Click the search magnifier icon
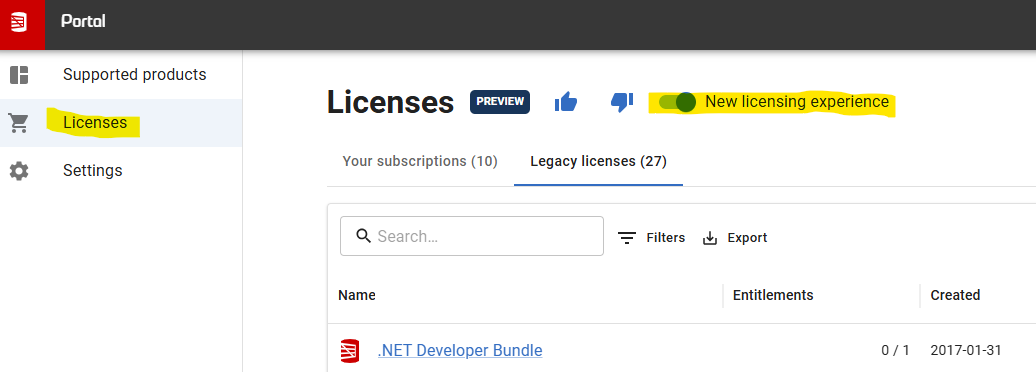 coord(363,236)
